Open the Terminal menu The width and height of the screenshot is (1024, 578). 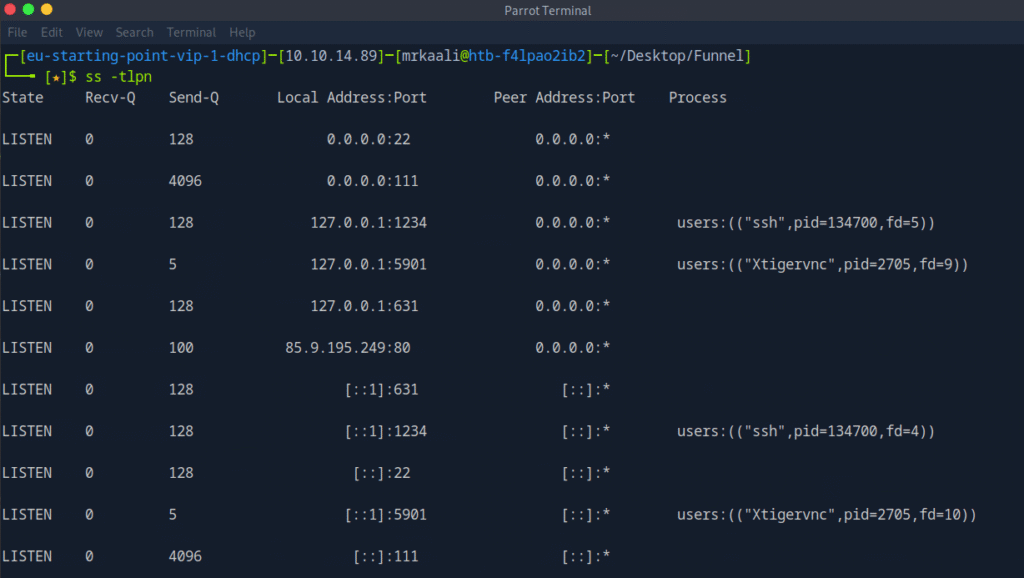(191, 32)
